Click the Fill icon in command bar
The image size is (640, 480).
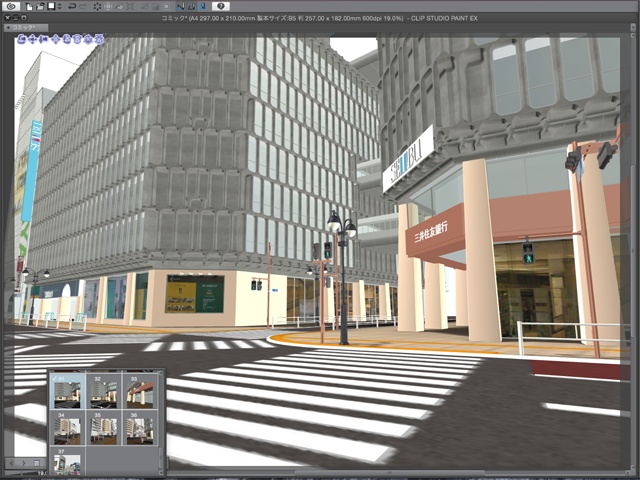click(119, 7)
